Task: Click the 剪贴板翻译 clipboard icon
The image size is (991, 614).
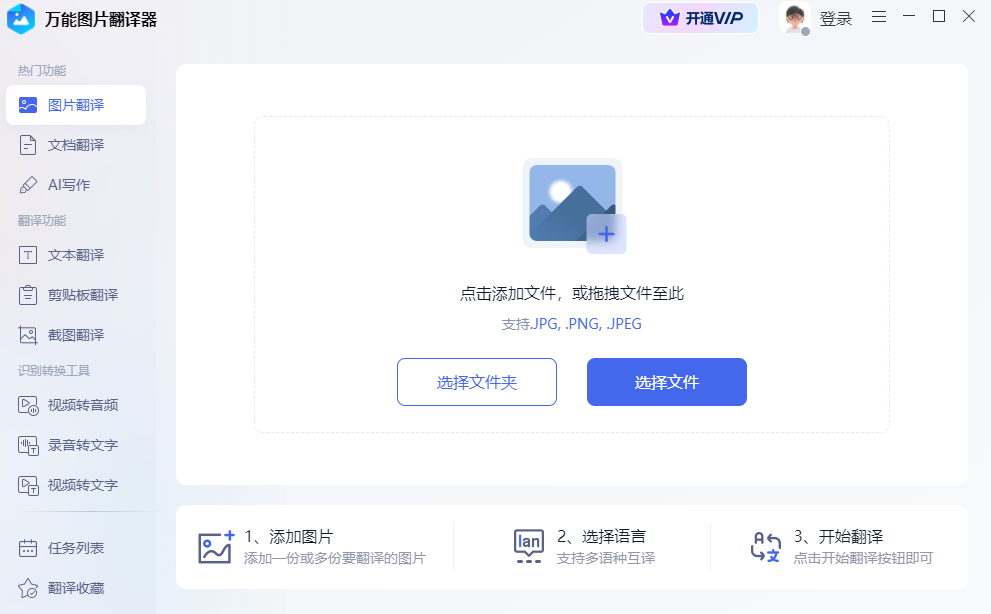Action: [x=28, y=295]
